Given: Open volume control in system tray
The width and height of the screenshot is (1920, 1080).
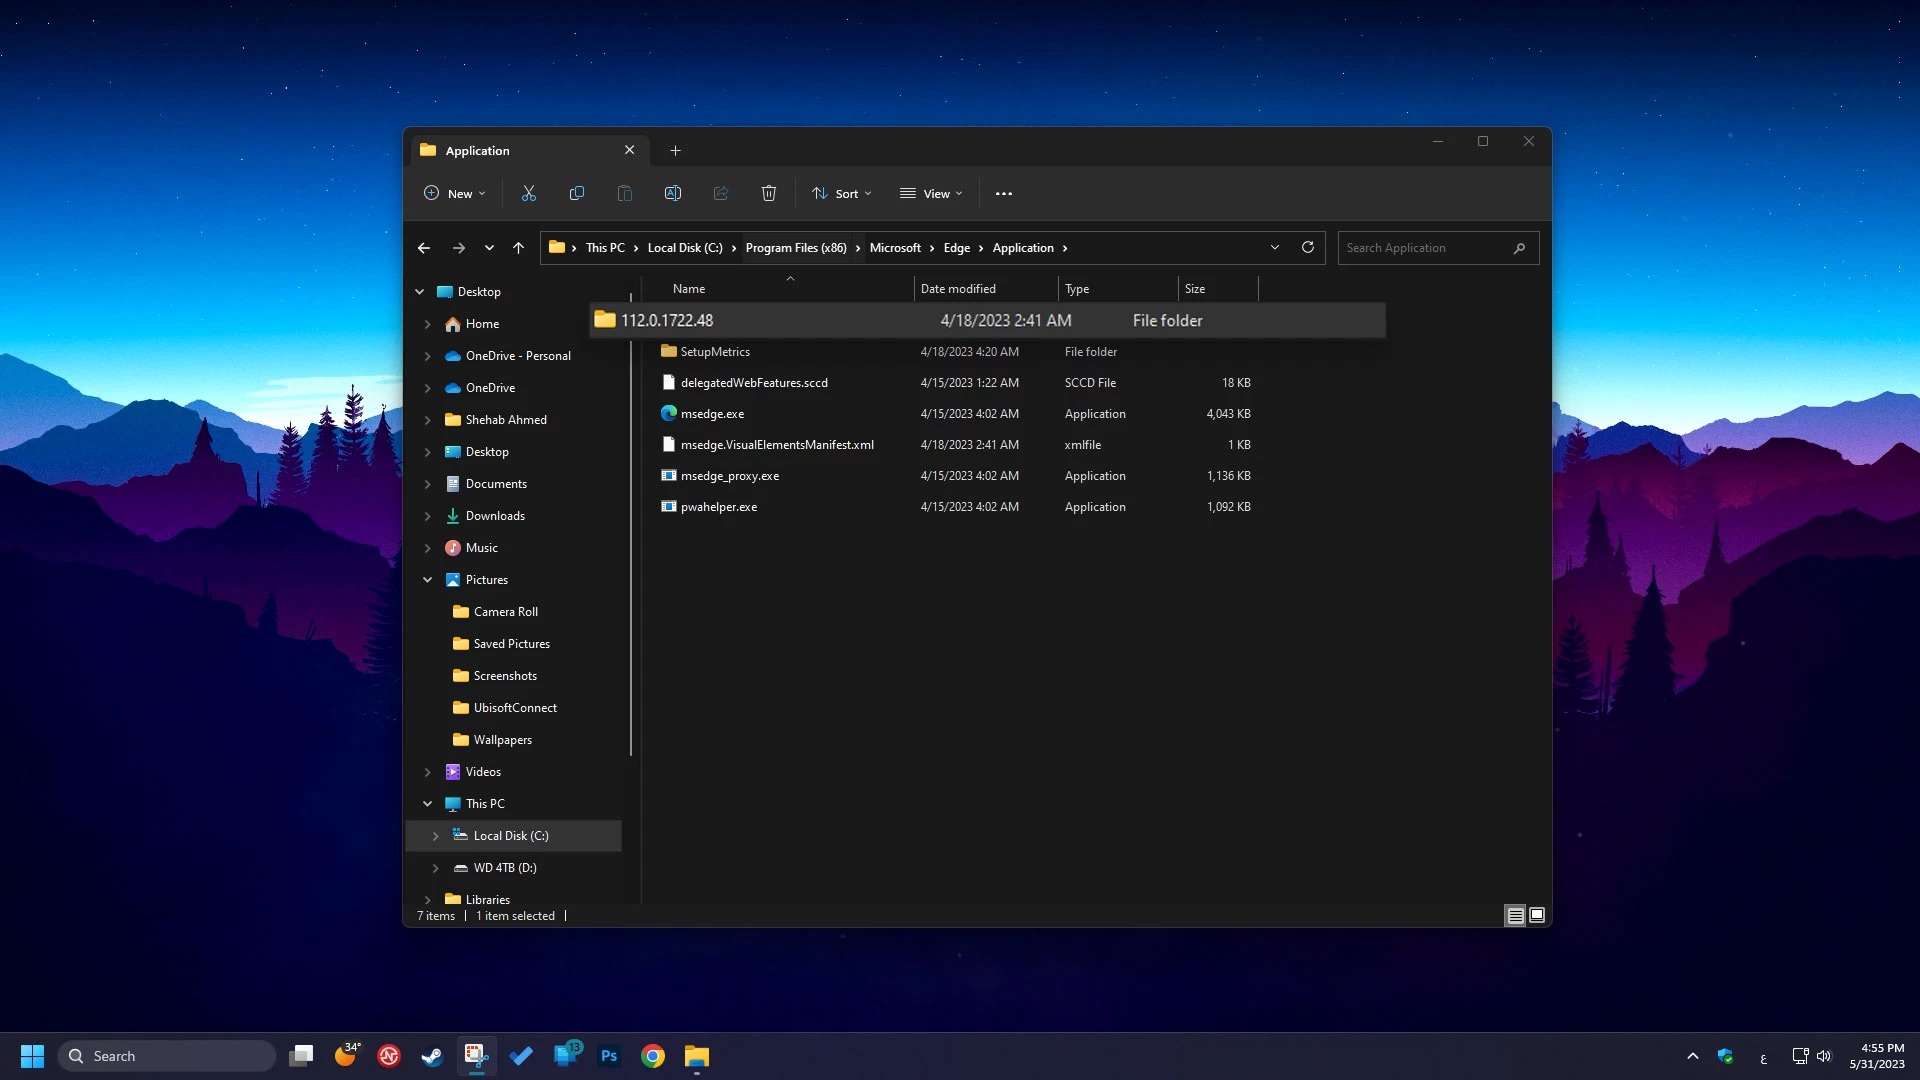Looking at the screenshot, I should pyautogui.click(x=1824, y=1056).
